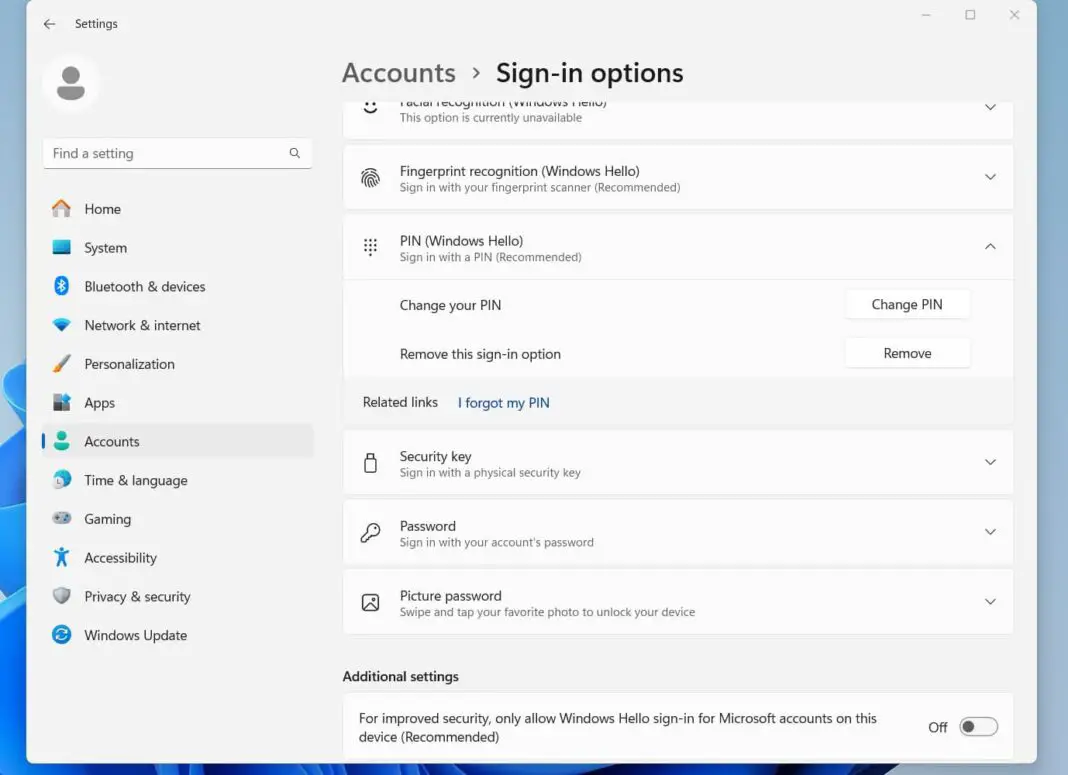The image size is (1068, 775).
Task: Click the Windows Update icon
Action: (x=62, y=635)
